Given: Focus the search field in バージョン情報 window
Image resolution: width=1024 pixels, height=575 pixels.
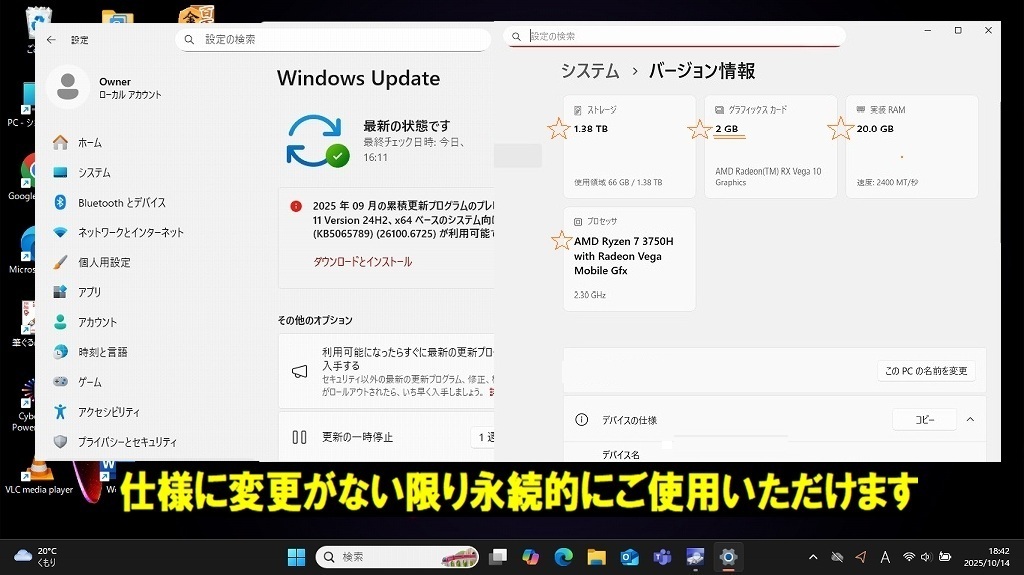Looking at the screenshot, I should pyautogui.click(x=674, y=37).
